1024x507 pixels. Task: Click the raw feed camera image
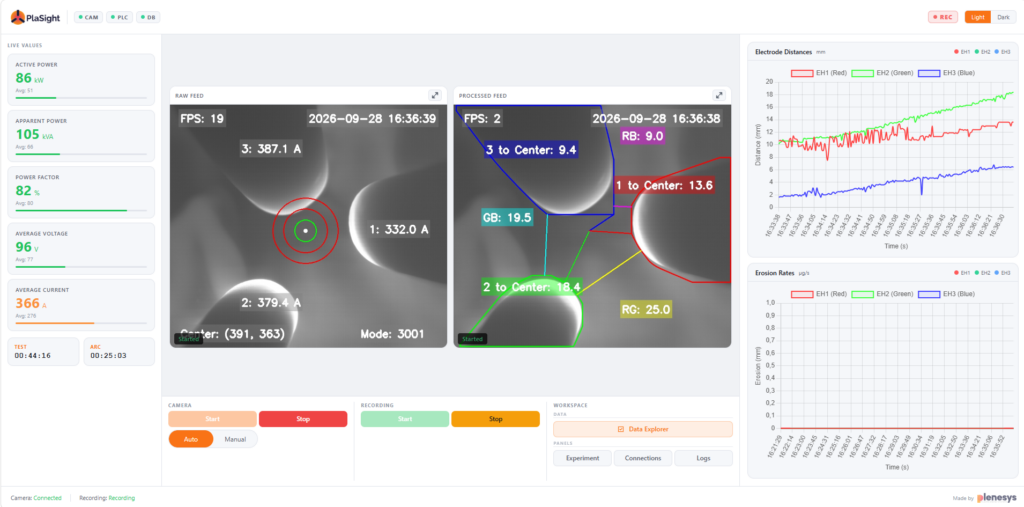pyautogui.click(x=308, y=226)
